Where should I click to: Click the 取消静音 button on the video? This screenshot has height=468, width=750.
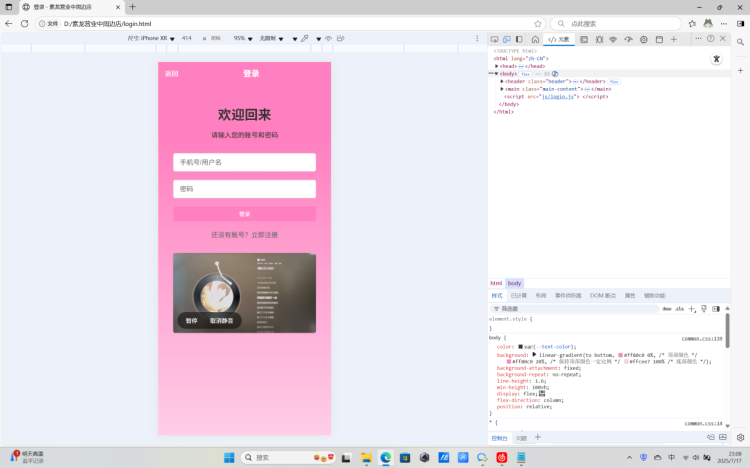tap(221, 321)
